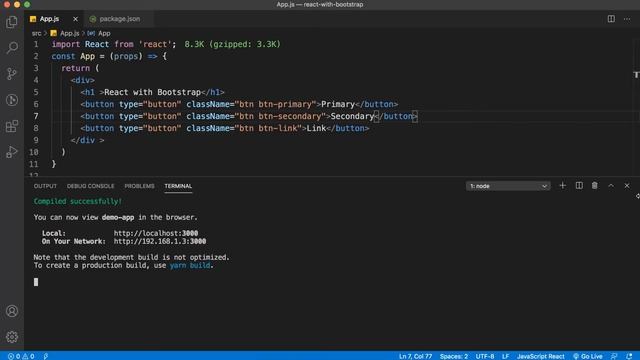640x360 pixels.
Task: Click the 'return (' statement on line 3
Action: 80,68
